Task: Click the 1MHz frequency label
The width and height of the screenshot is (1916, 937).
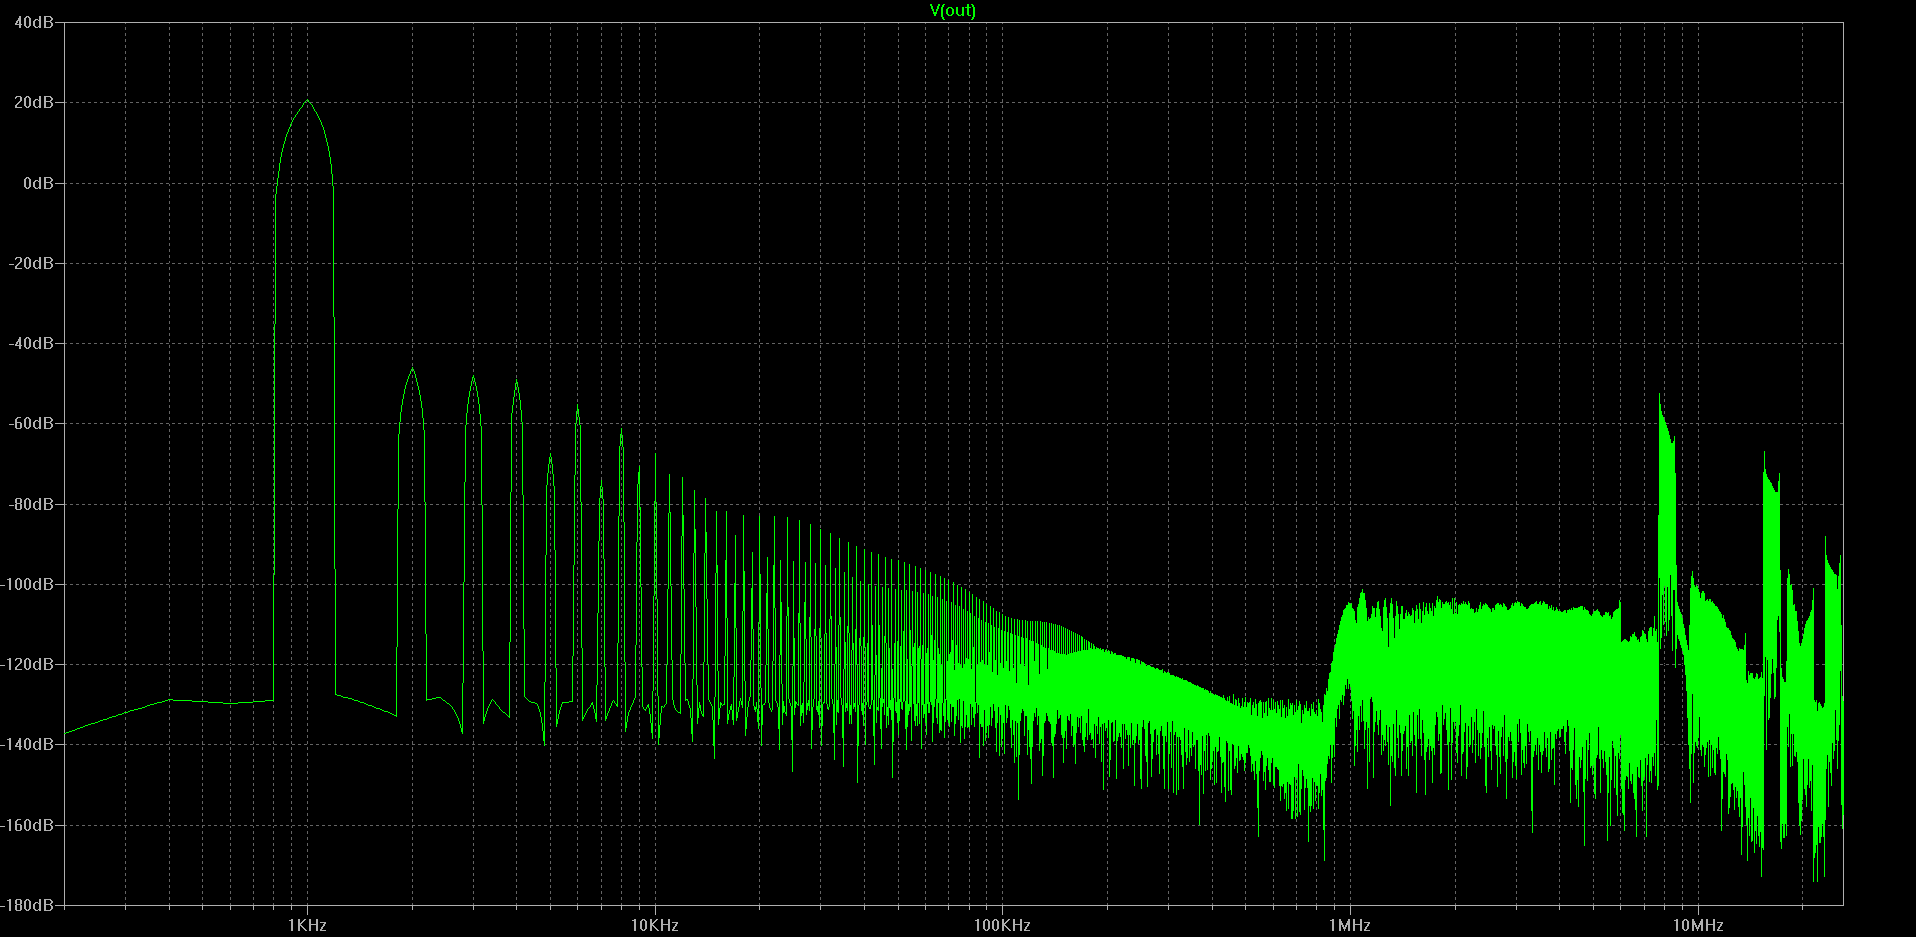Action: [1350, 925]
